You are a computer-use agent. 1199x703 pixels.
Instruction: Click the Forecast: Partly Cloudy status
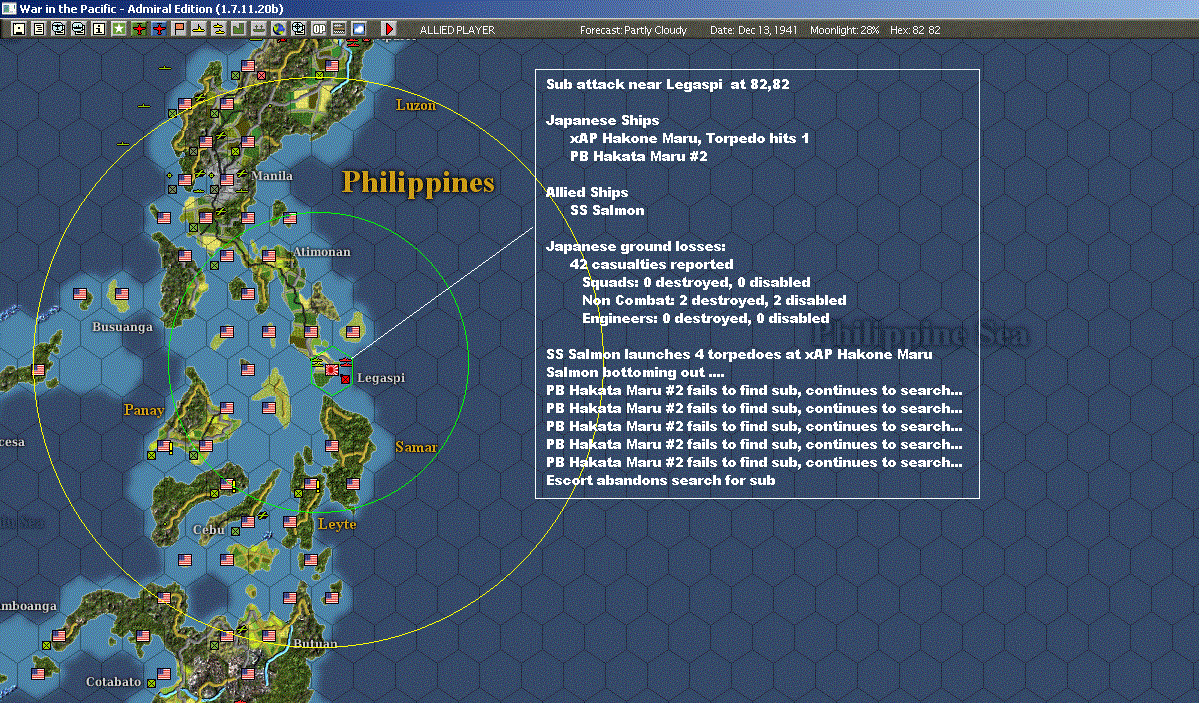(633, 30)
